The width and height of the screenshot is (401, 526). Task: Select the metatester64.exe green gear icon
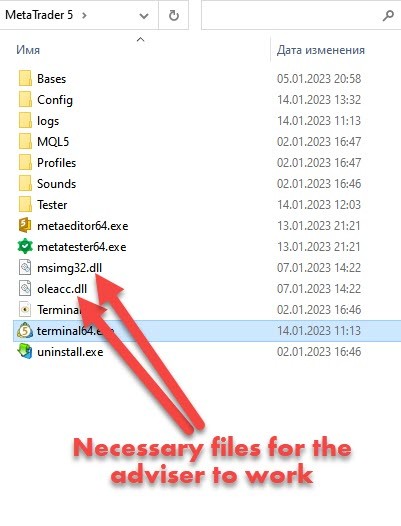pyautogui.click(x=25, y=247)
